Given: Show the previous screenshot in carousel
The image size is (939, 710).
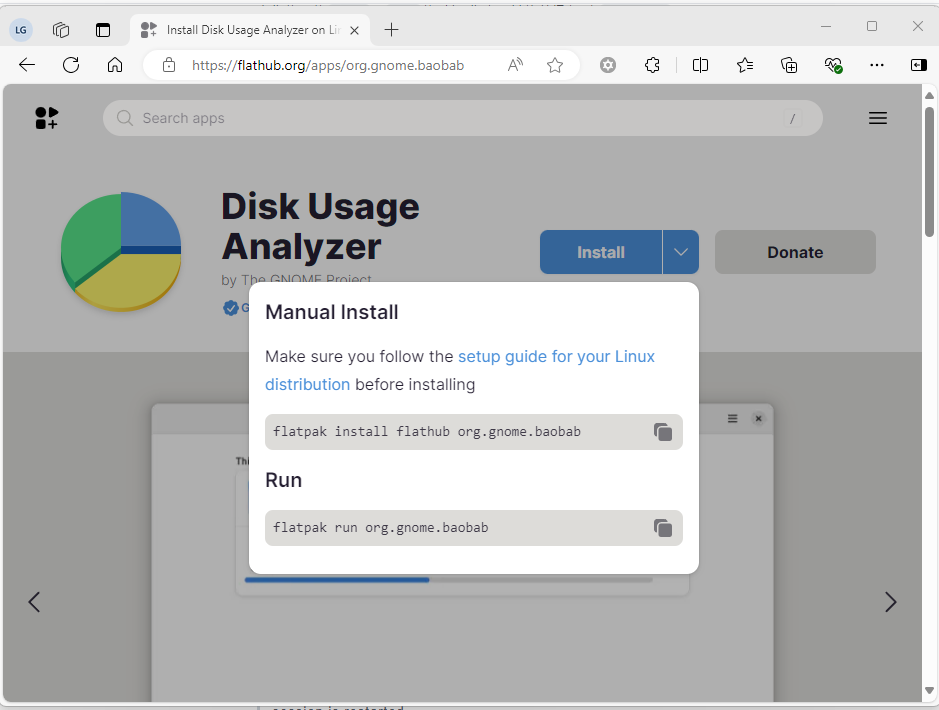Looking at the screenshot, I should pyautogui.click(x=34, y=602).
